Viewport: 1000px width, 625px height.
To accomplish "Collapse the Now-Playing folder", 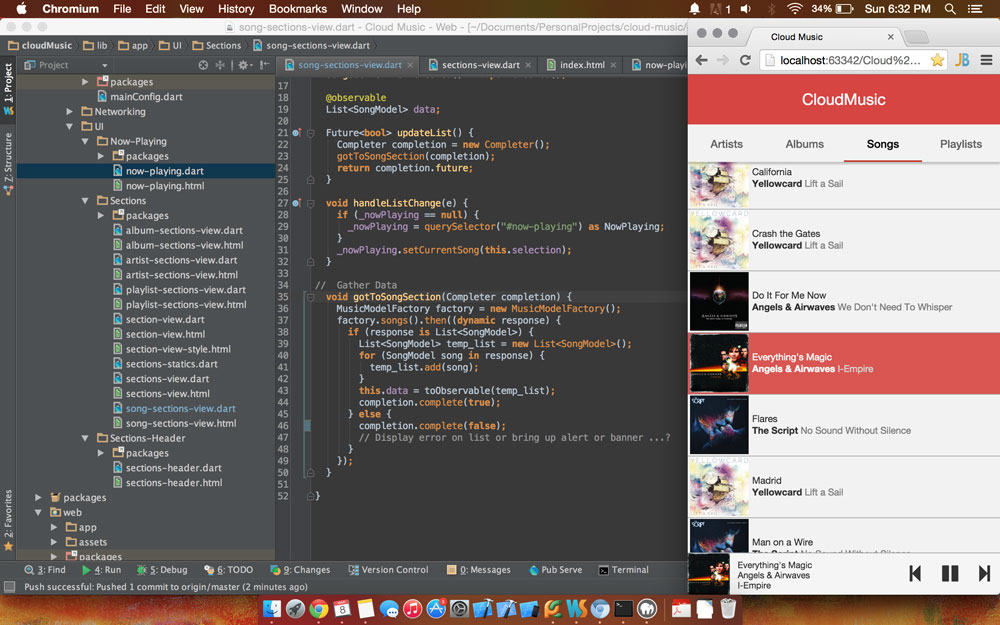I will [85, 141].
